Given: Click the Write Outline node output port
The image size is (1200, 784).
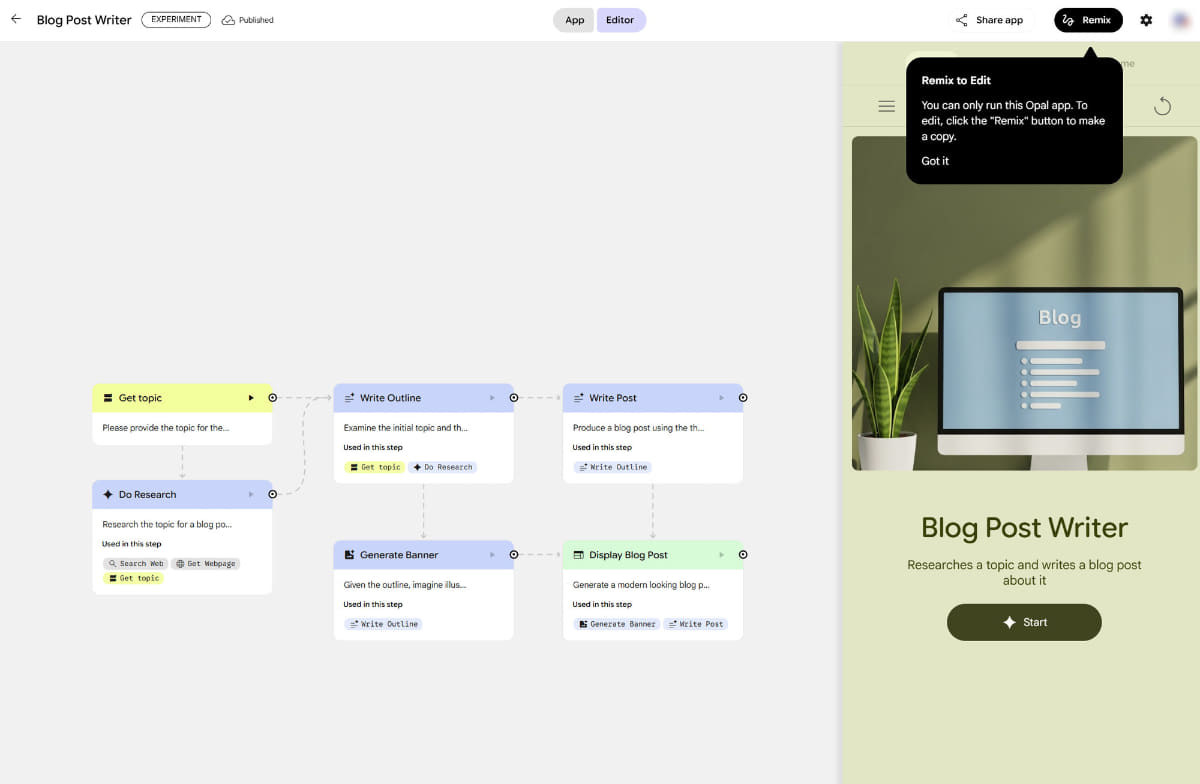Looking at the screenshot, I should tap(513, 398).
